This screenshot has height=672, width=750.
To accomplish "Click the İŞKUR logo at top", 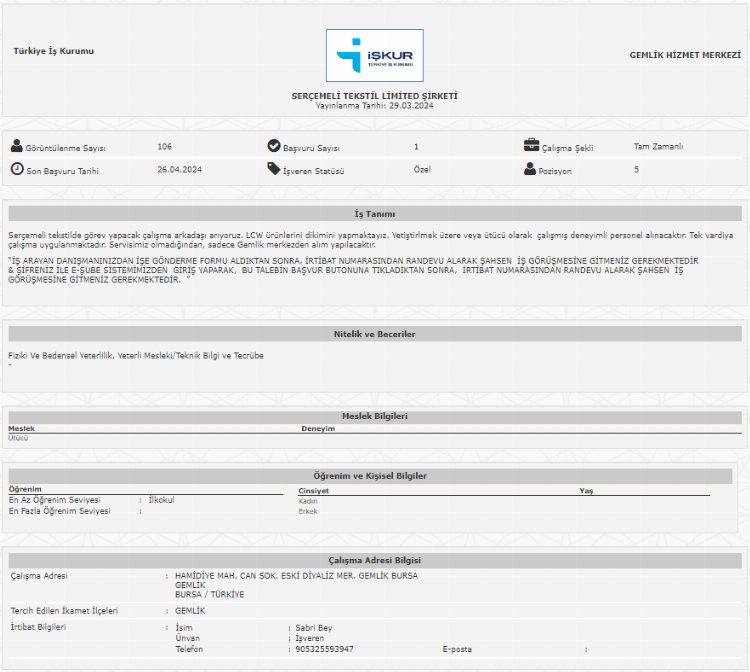I will [374, 55].
